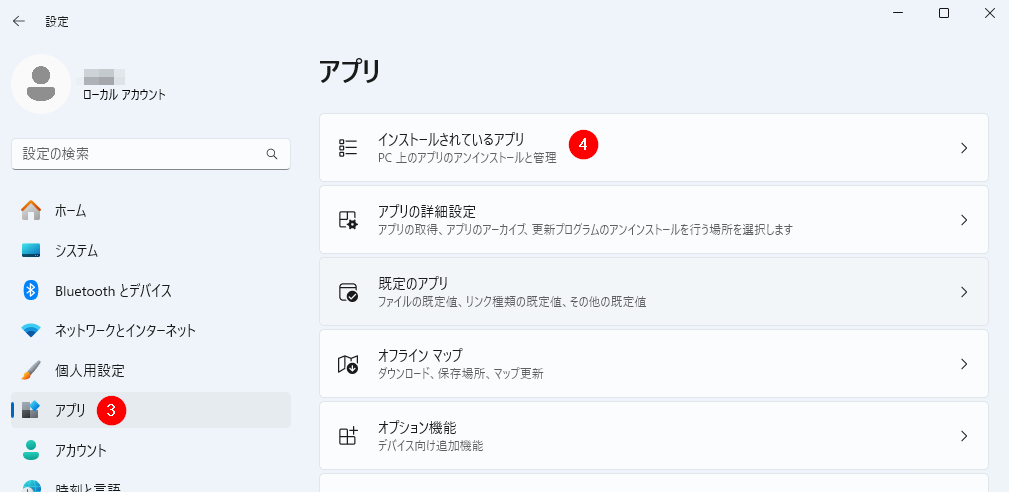Viewport: 1009px width, 492px height.
Task: Select アカウント in the sidebar
Action: point(151,450)
